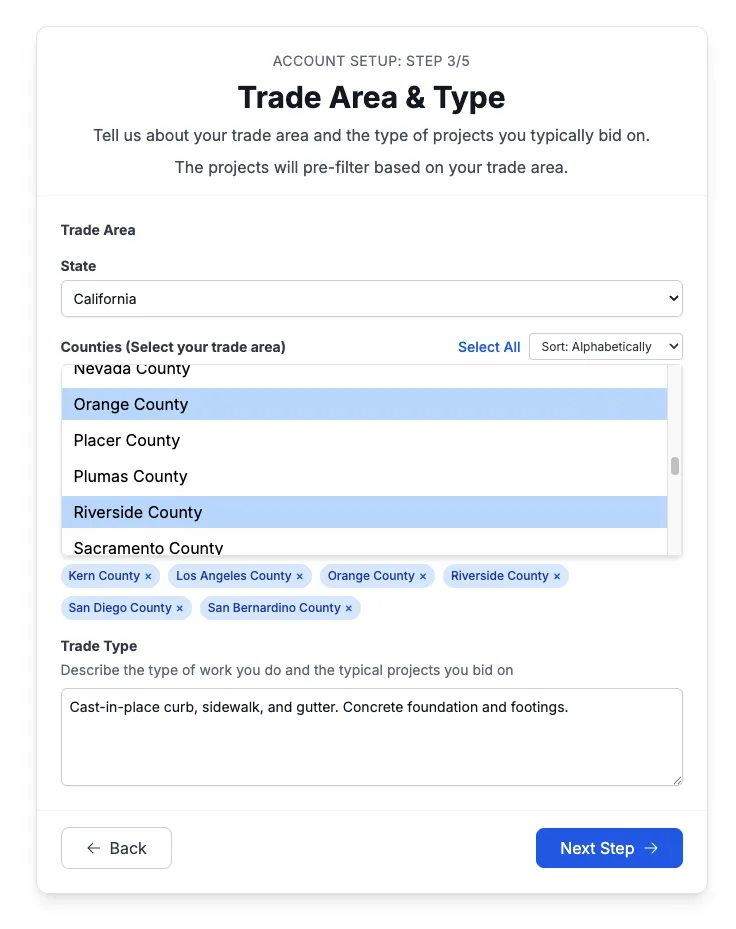
Task: Go back with the Back button
Action: 116,848
